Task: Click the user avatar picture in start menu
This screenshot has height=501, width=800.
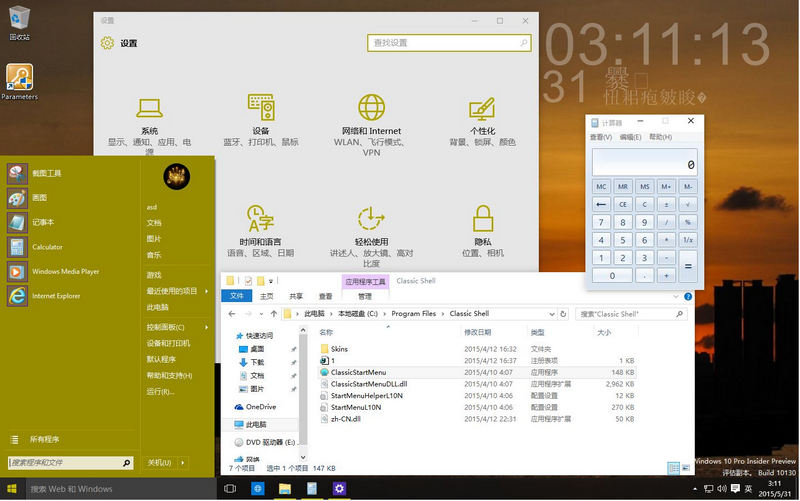Action: [177, 177]
